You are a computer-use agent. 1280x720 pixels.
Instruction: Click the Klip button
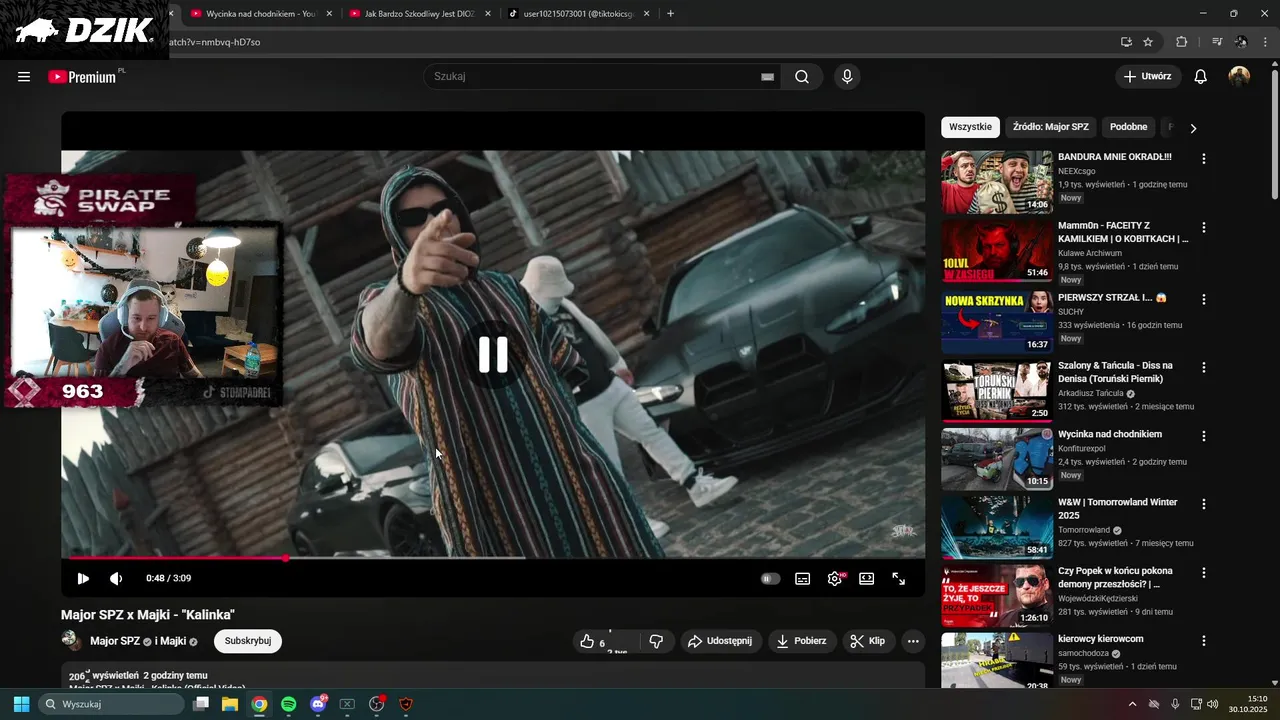tap(868, 641)
